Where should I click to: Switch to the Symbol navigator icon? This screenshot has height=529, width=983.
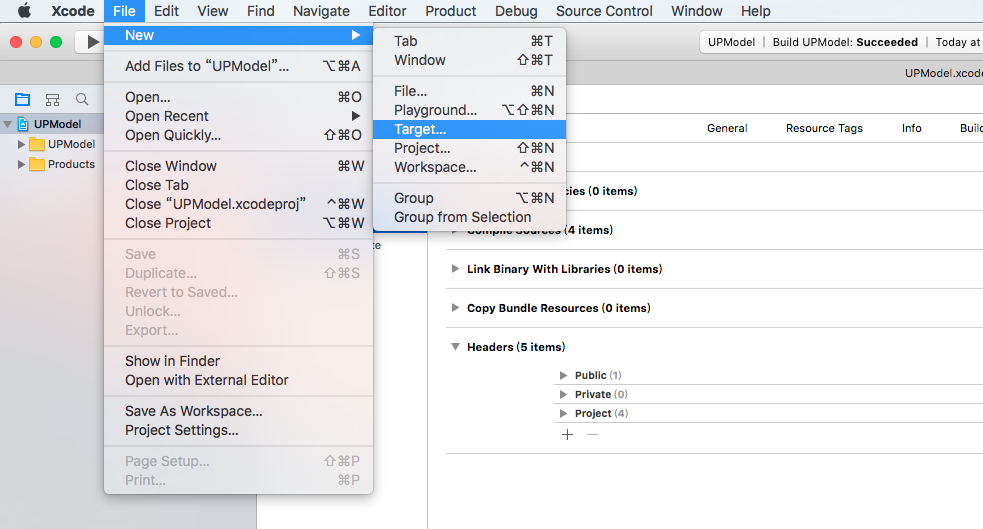click(x=52, y=99)
